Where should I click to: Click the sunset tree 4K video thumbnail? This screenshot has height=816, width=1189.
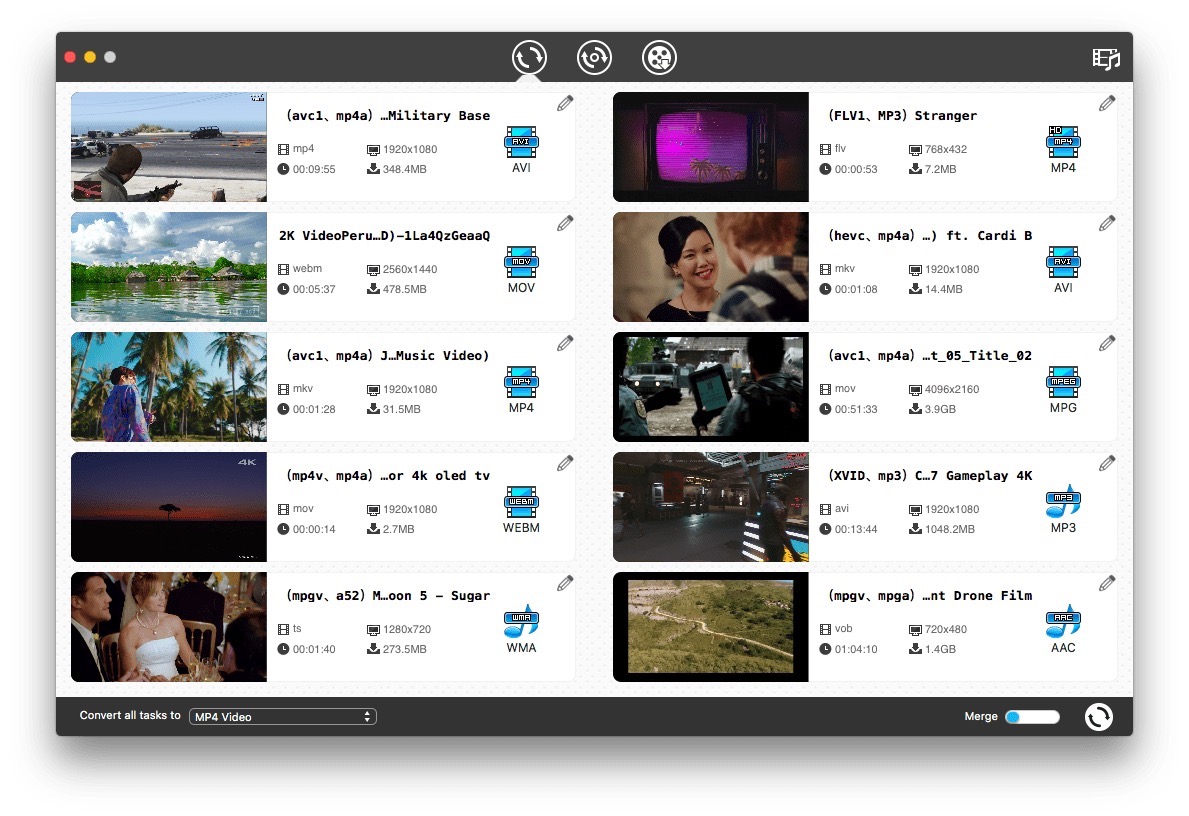169,507
